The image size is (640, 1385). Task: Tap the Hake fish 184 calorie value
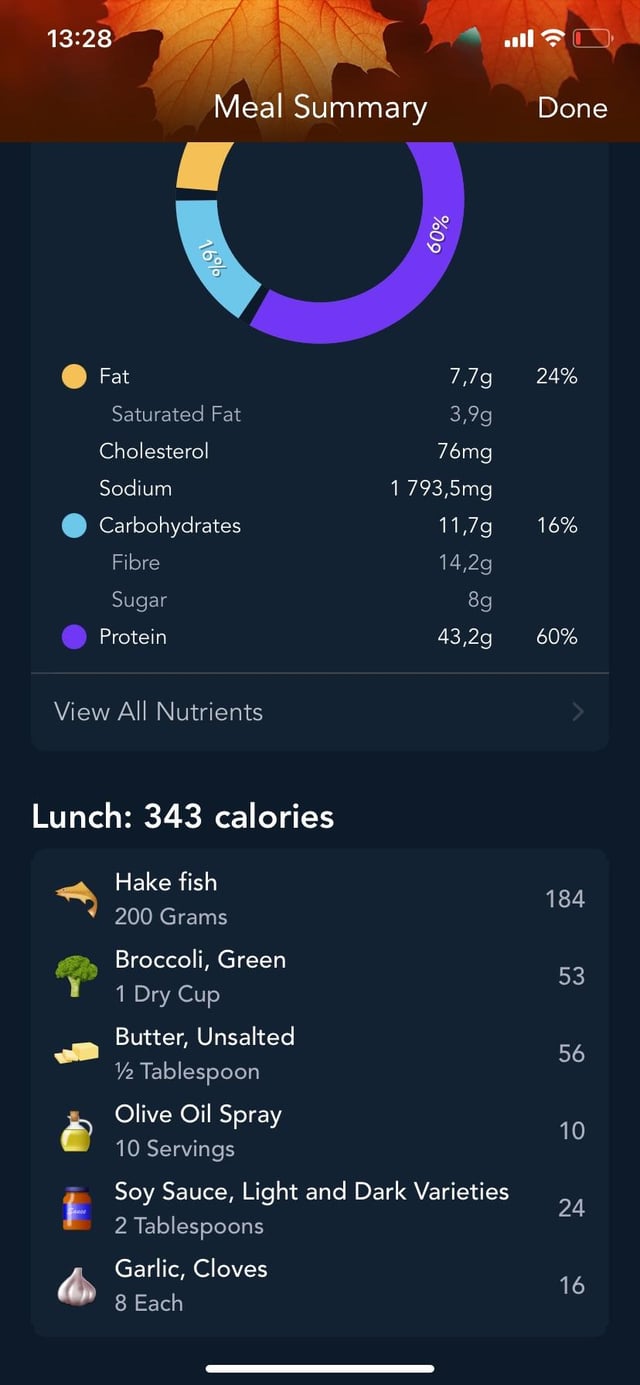click(564, 899)
